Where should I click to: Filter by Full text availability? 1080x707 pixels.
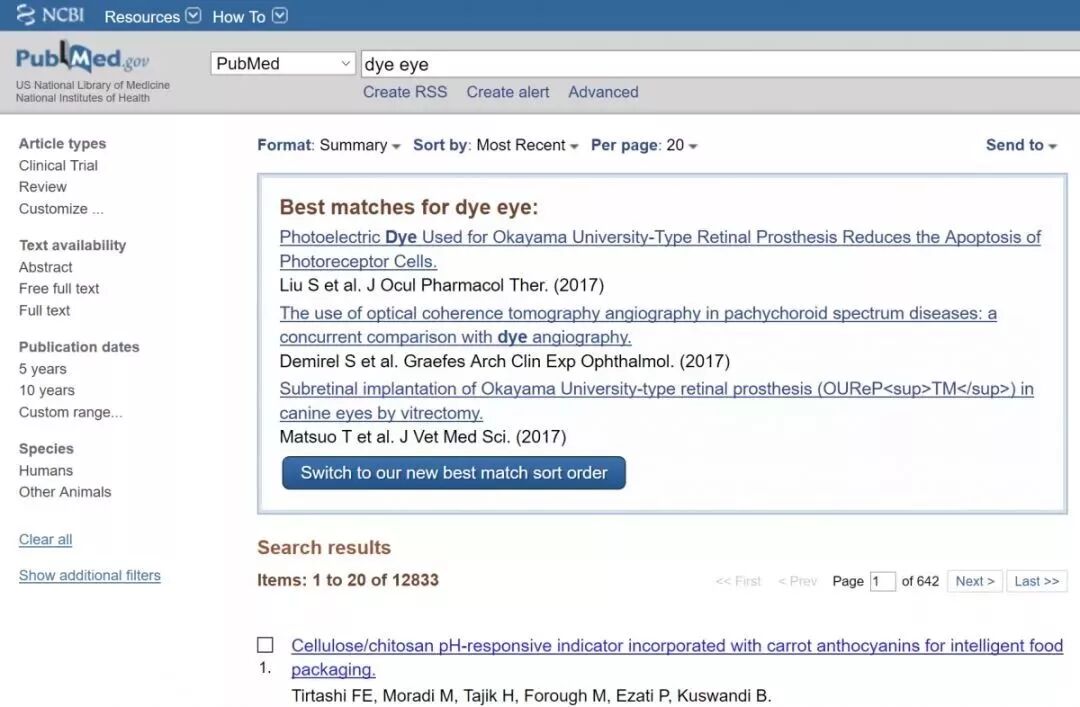(x=45, y=310)
